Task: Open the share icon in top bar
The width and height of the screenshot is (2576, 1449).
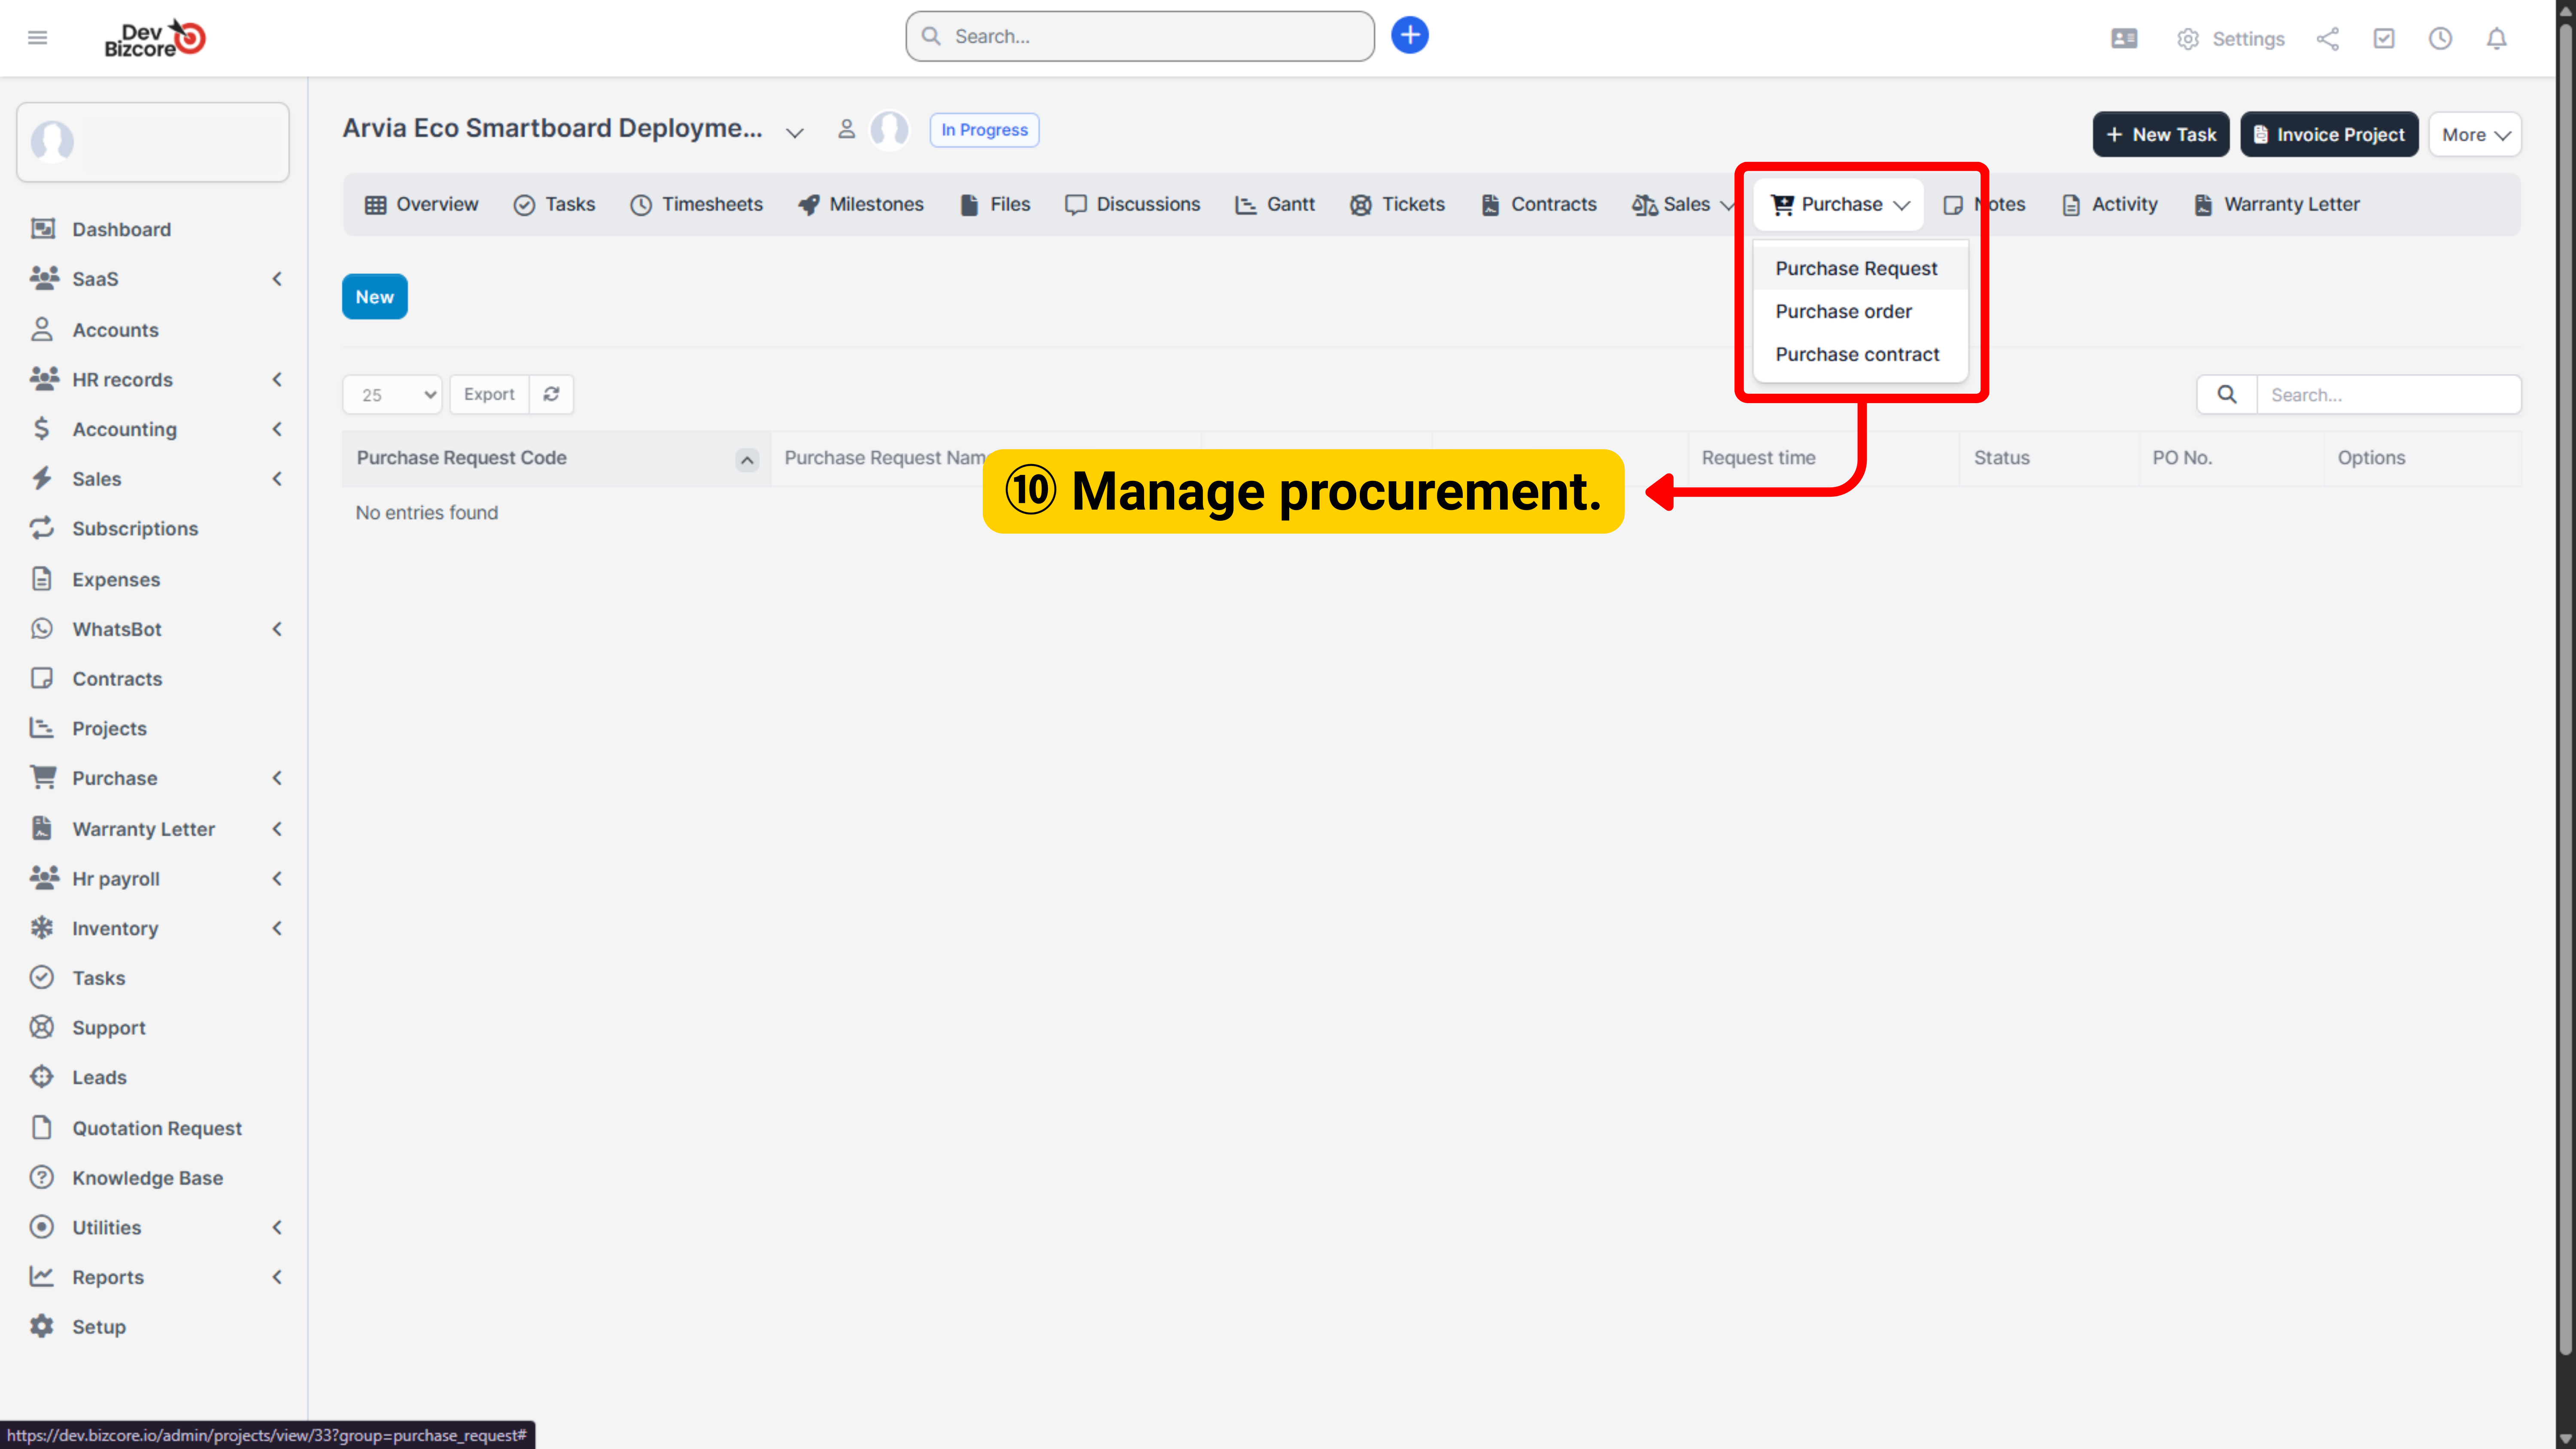Action: click(2327, 39)
